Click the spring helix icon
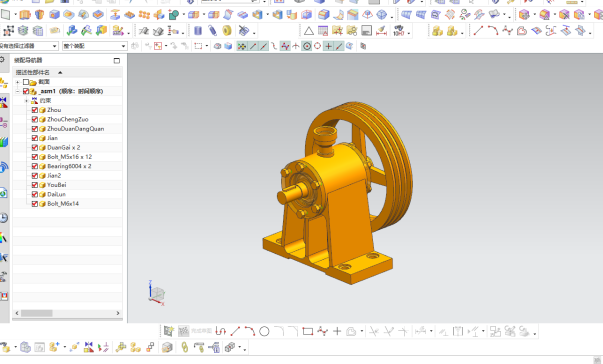The width and height of the screenshot is (603, 364). [213, 31]
